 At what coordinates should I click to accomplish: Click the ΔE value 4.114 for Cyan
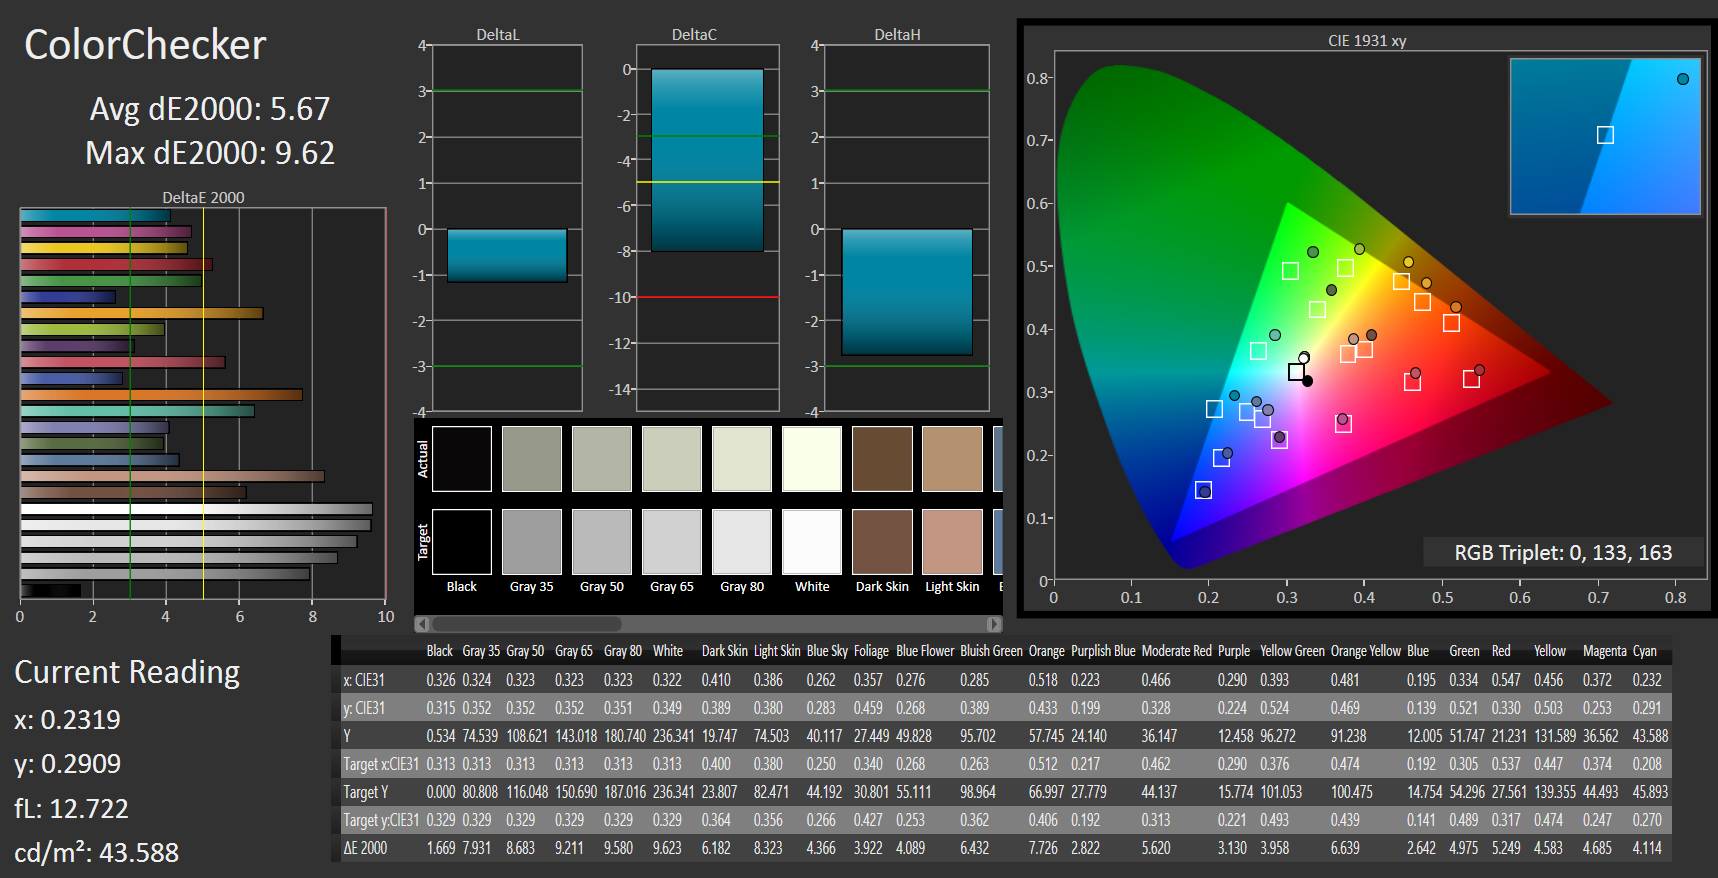coord(1647,848)
